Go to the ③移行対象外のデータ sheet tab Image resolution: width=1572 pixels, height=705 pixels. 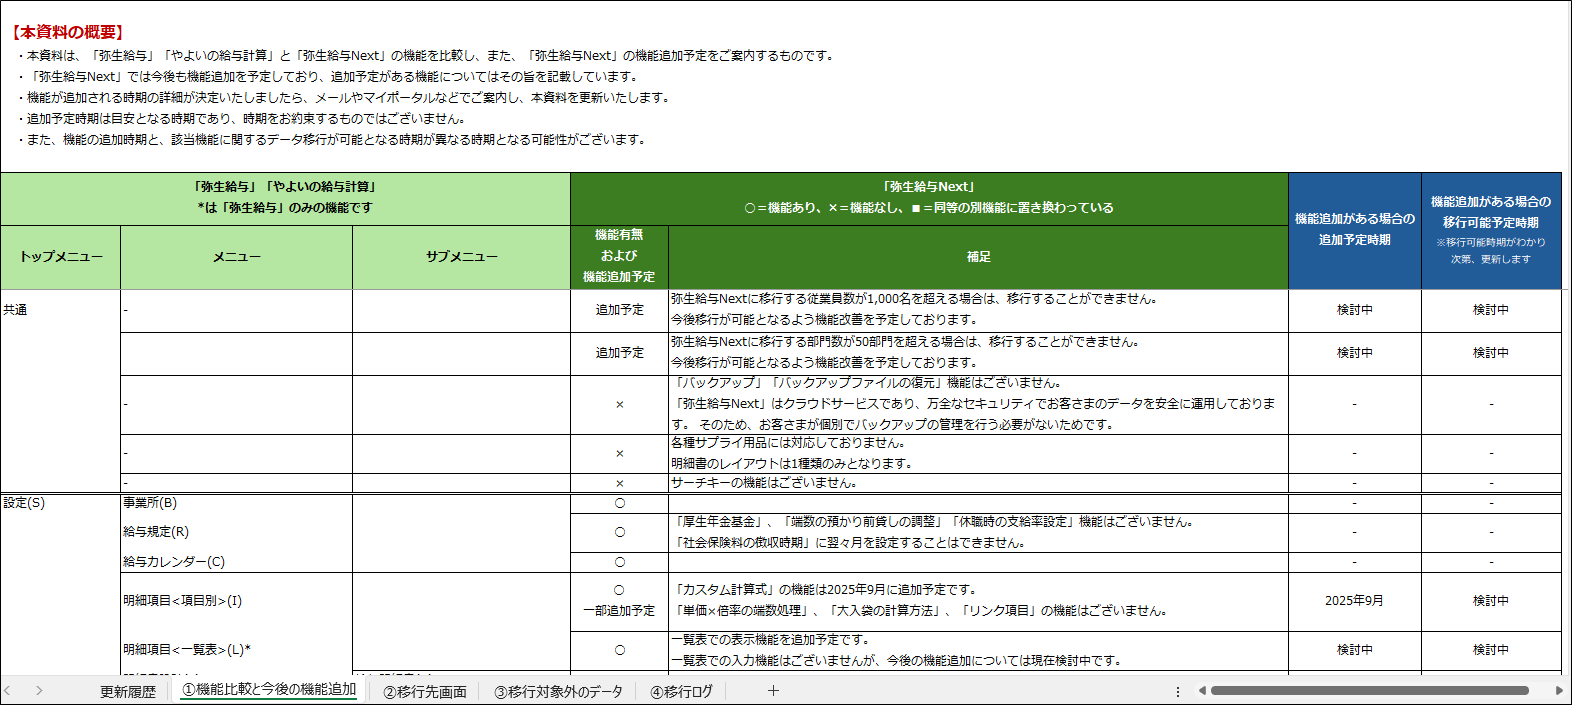click(x=559, y=691)
